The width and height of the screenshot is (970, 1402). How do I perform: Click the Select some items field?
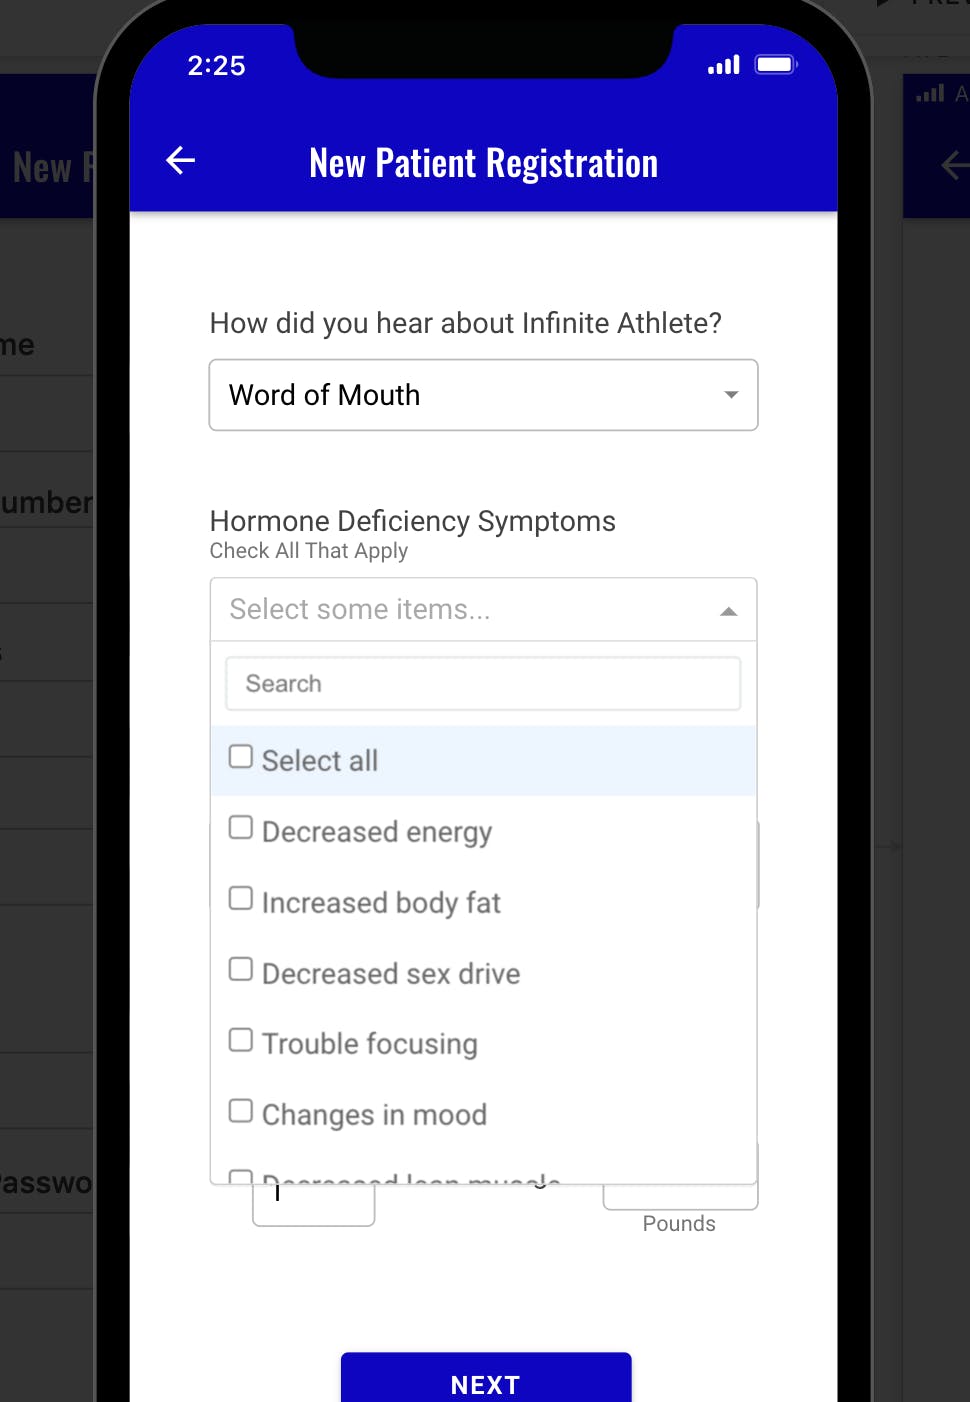click(460, 610)
